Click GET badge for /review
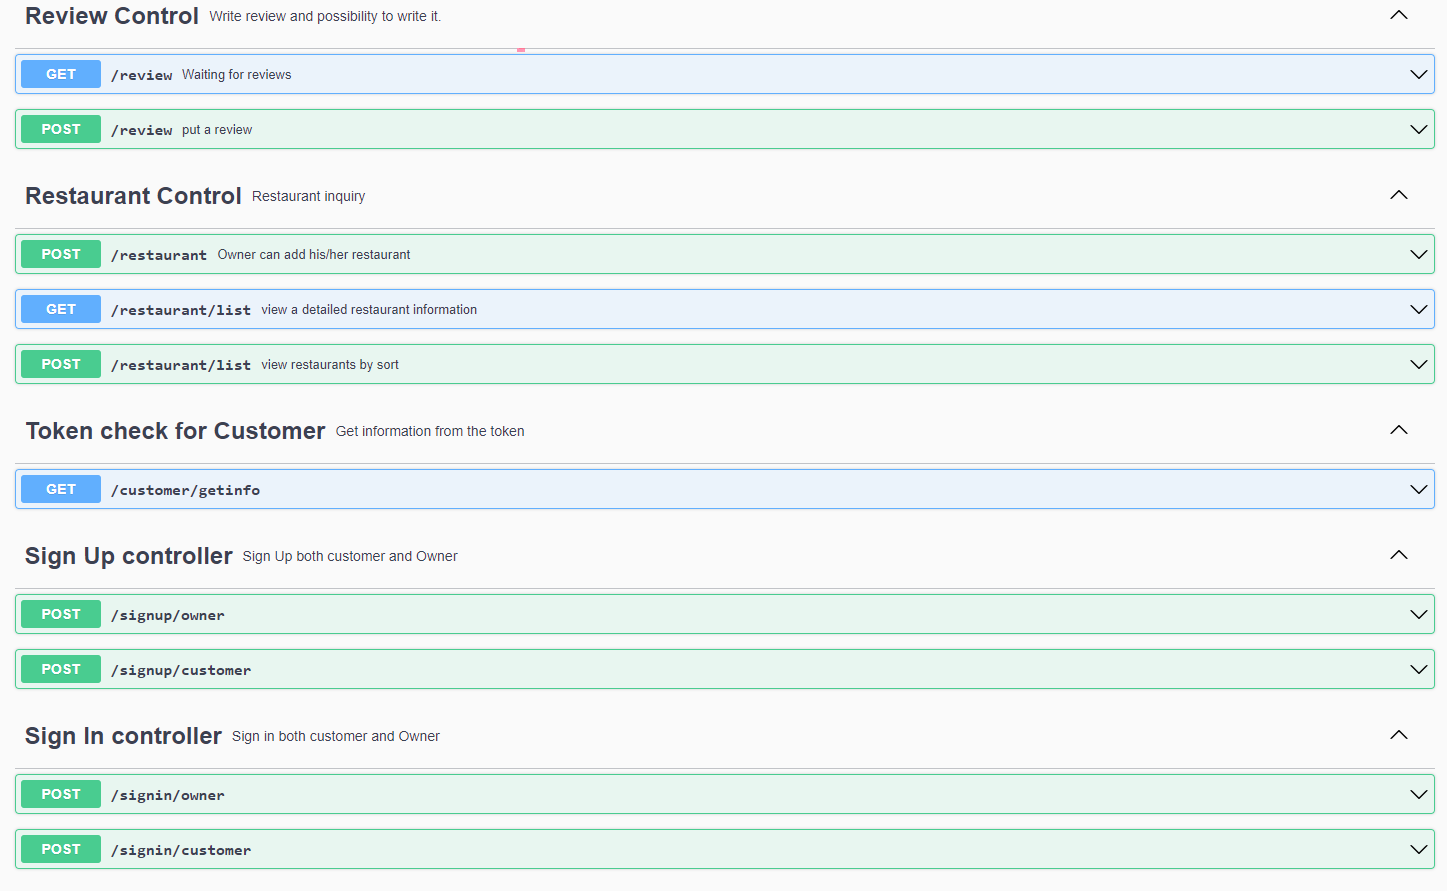1447x891 pixels. click(x=61, y=74)
